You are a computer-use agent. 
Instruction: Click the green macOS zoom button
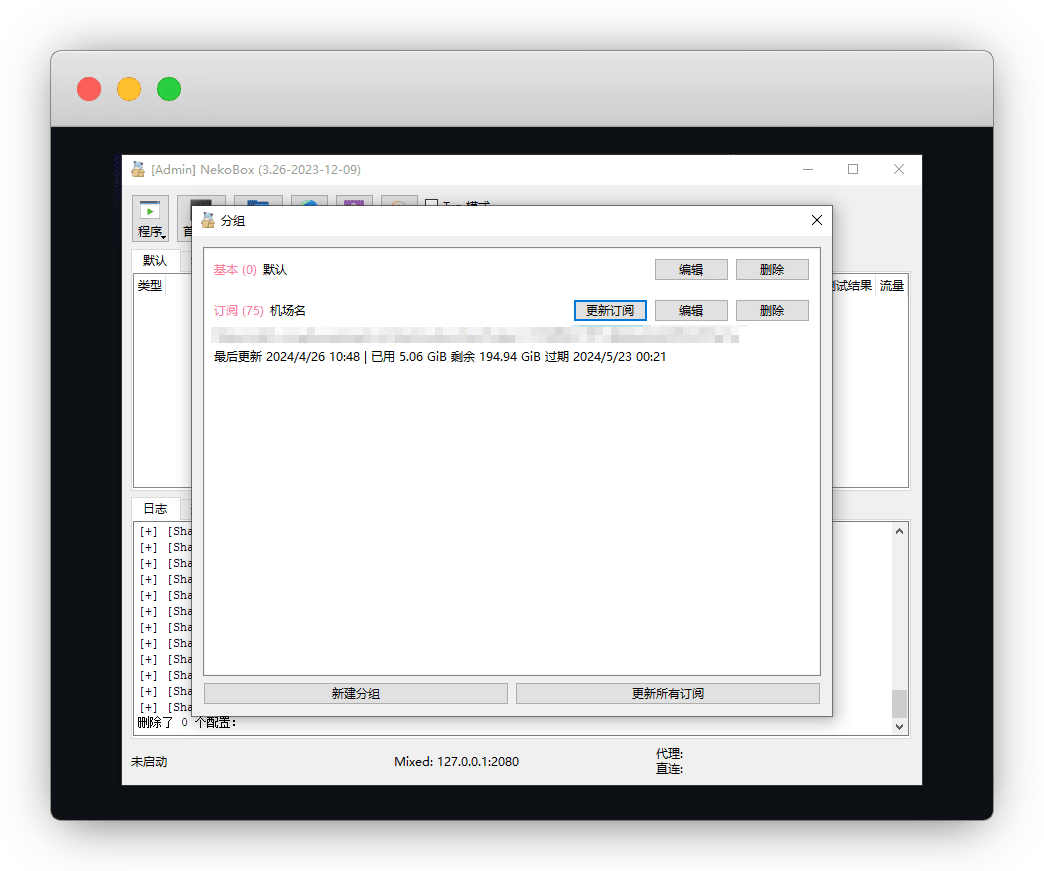[x=169, y=89]
